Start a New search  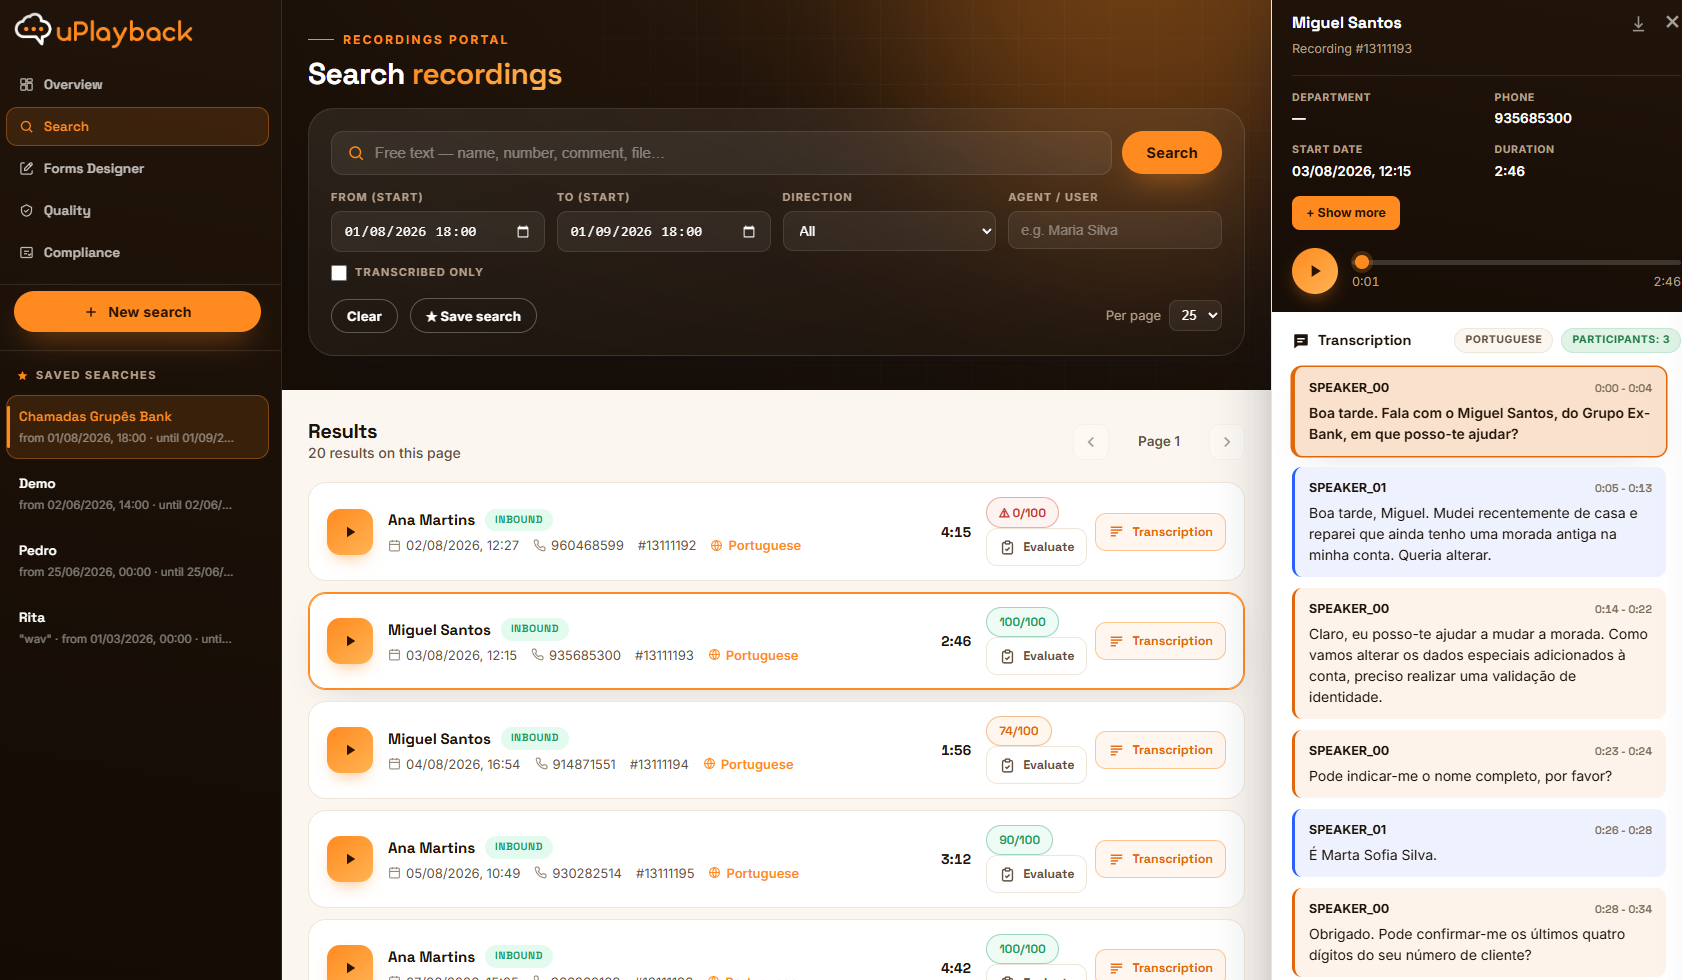(x=137, y=312)
